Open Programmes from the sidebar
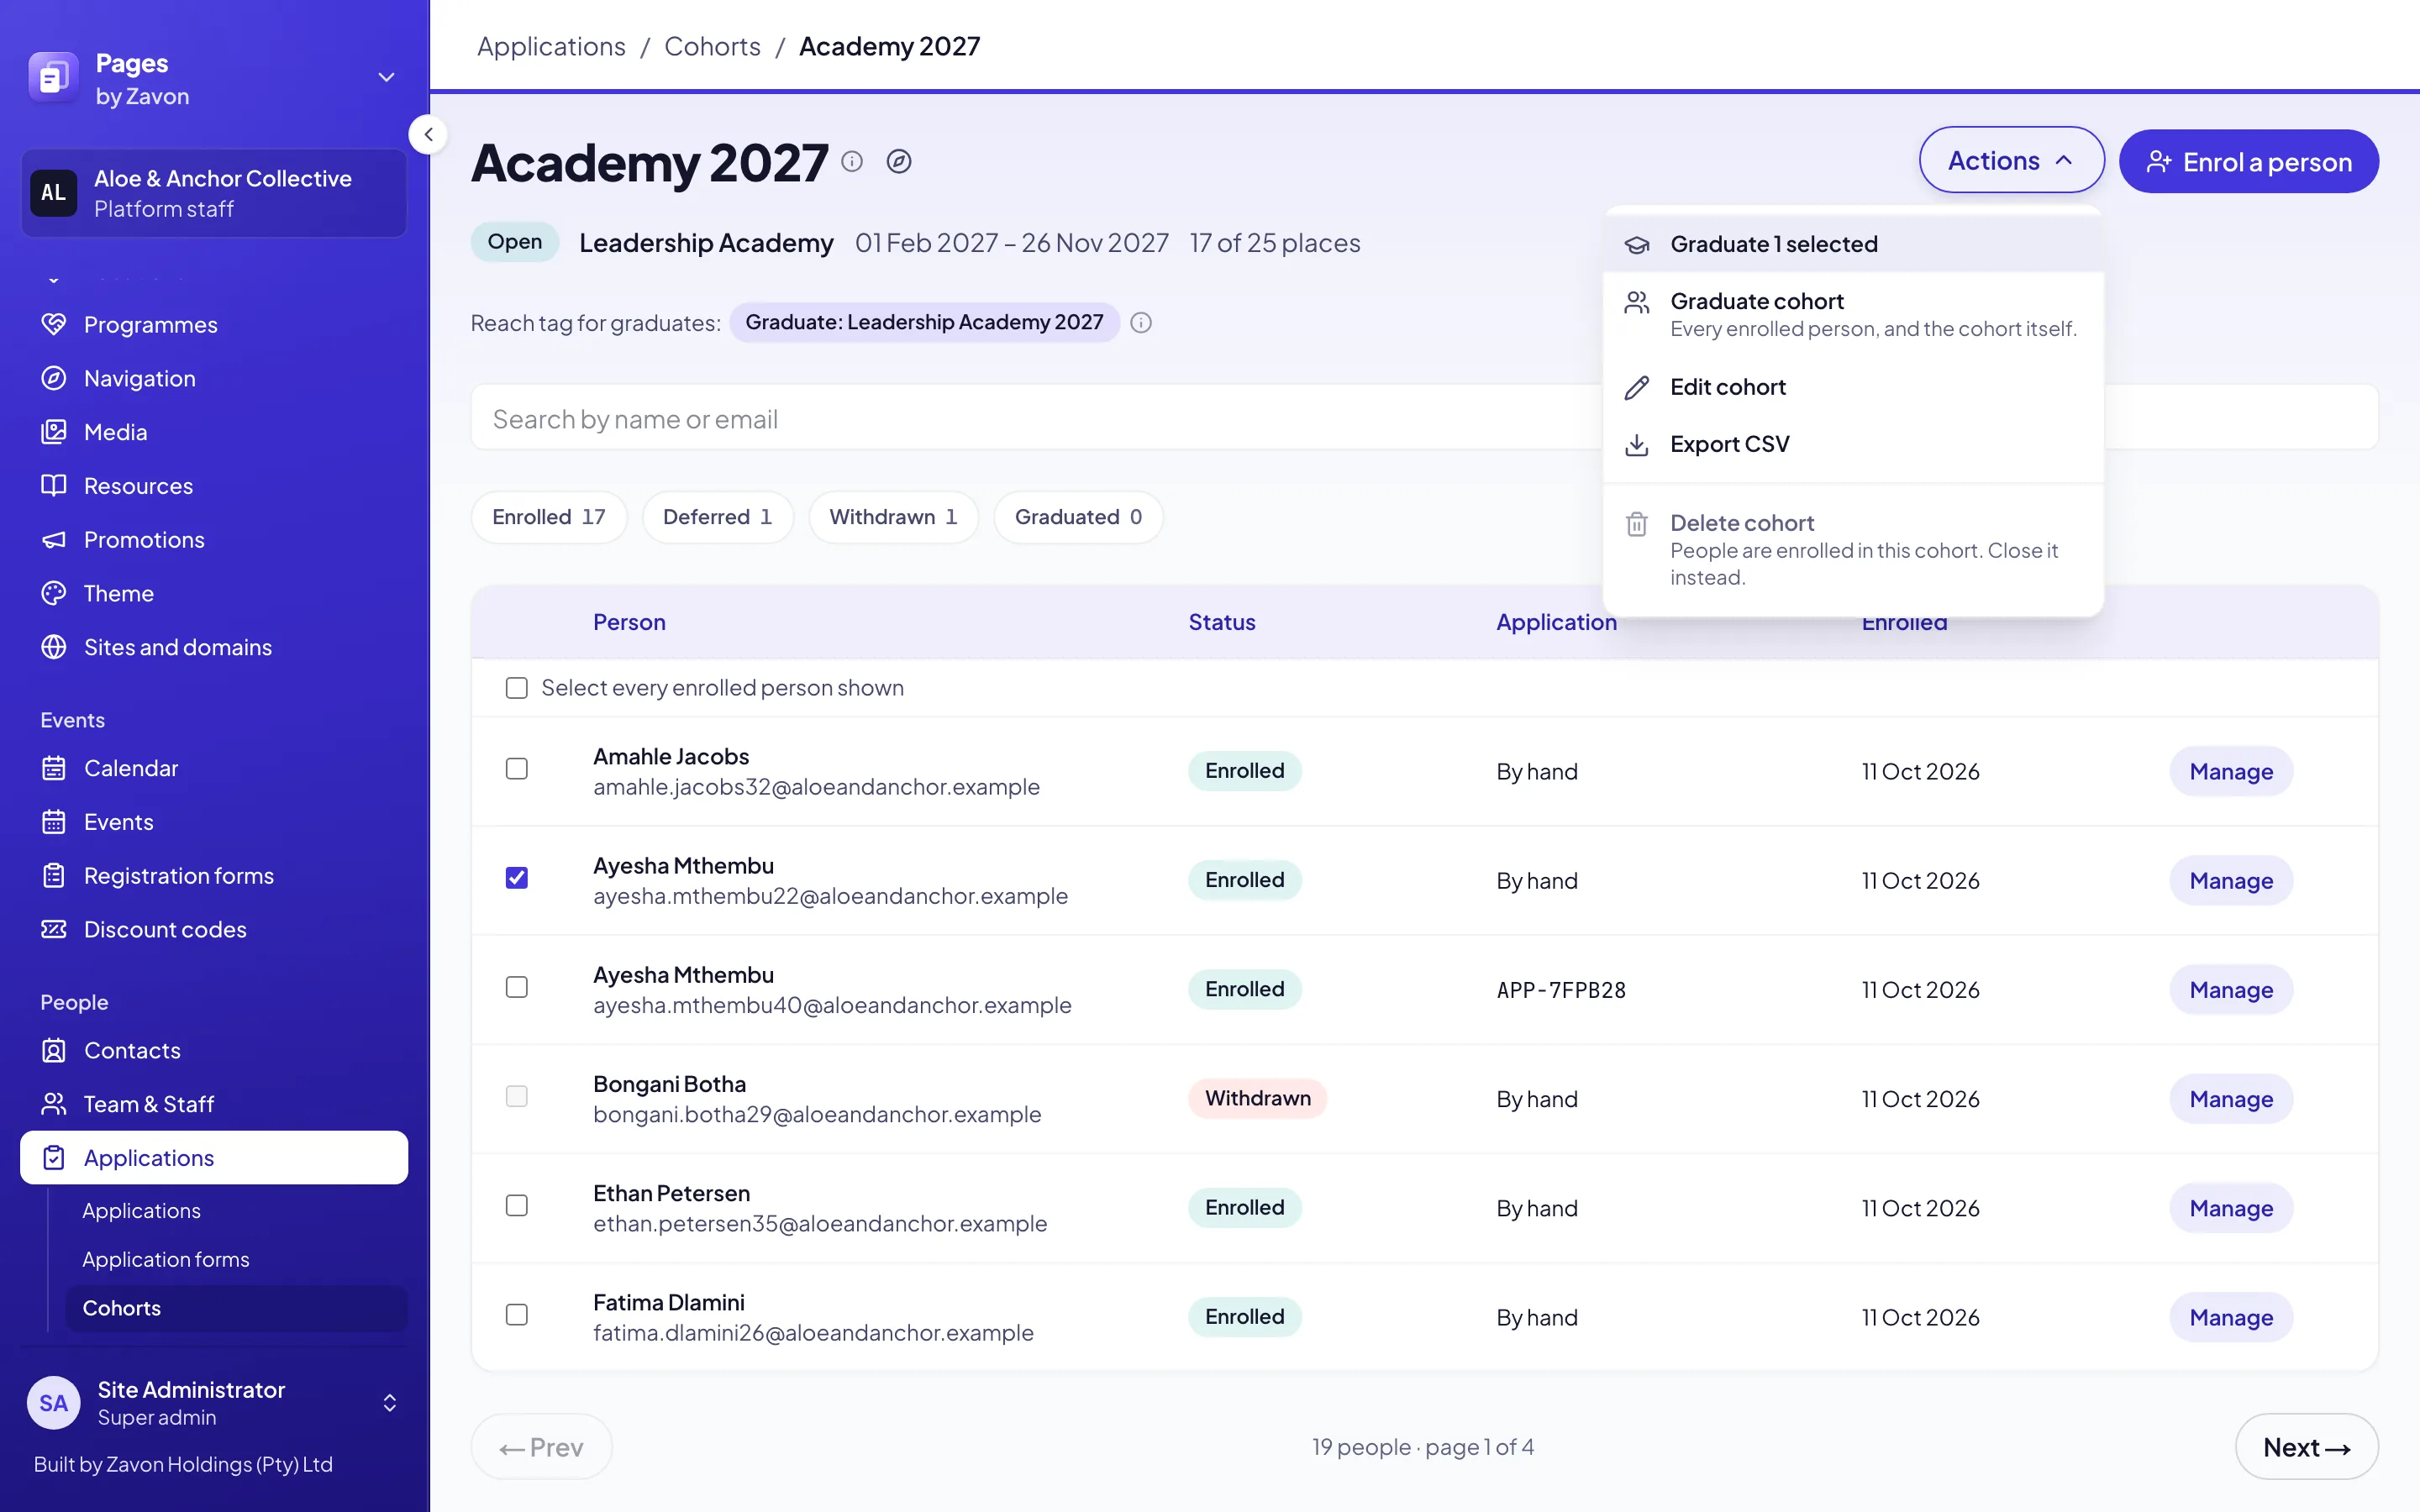The width and height of the screenshot is (2420, 1512). [x=214, y=324]
